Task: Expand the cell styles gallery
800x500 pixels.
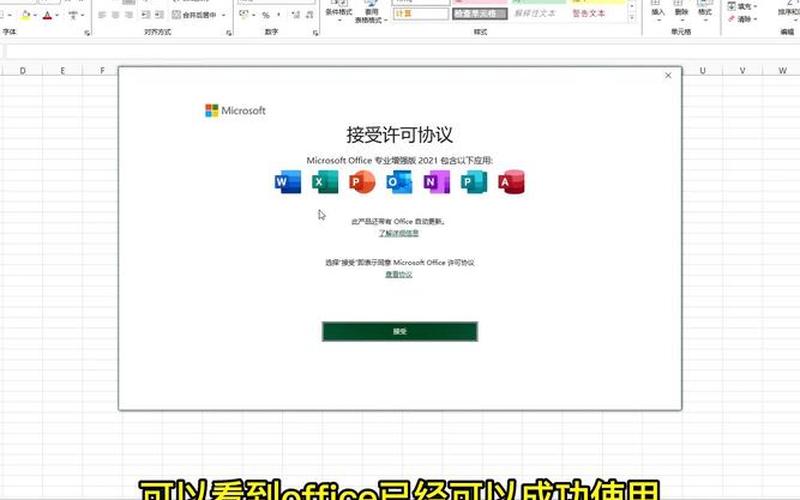Action: (x=632, y=18)
